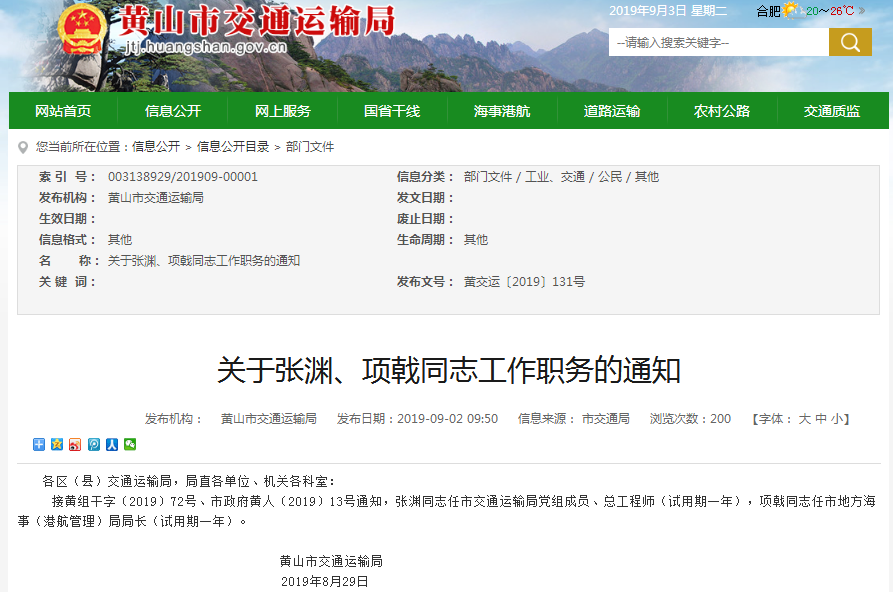Screen dimensions: 893x592
Task: Click 信息来源 value 市交通局
Action: click(x=605, y=419)
